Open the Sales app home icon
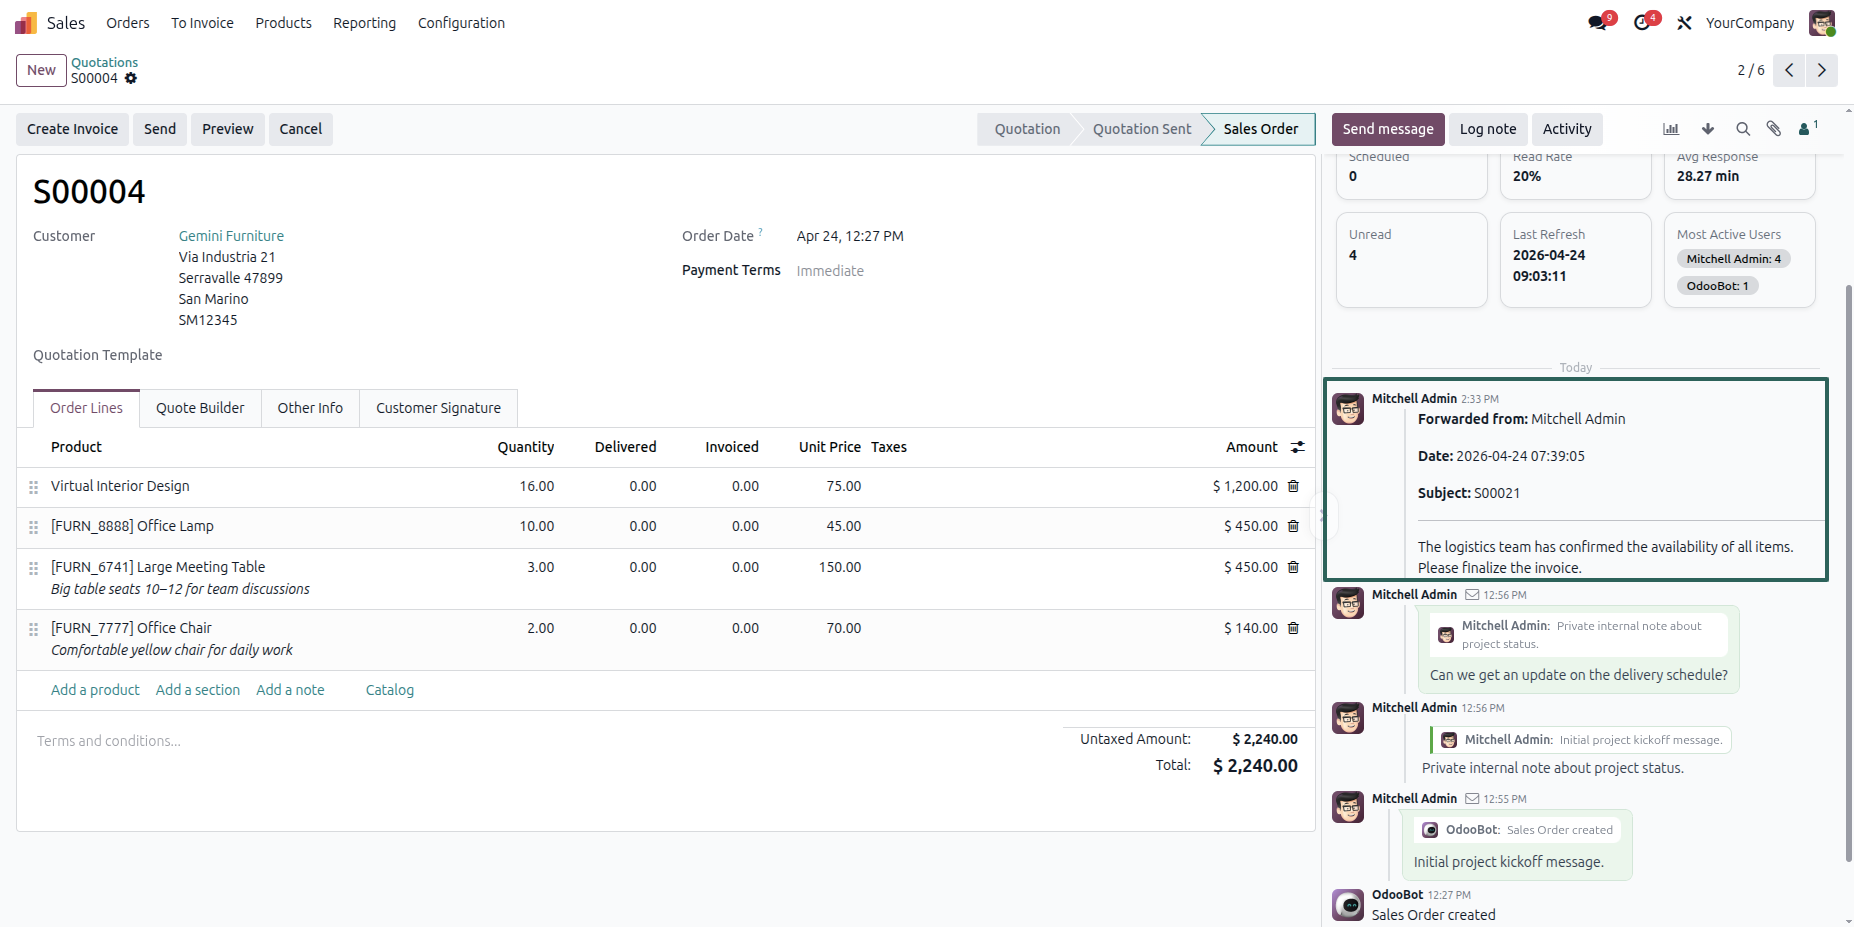Screen dimensions: 1854x927 click(x=26, y=23)
